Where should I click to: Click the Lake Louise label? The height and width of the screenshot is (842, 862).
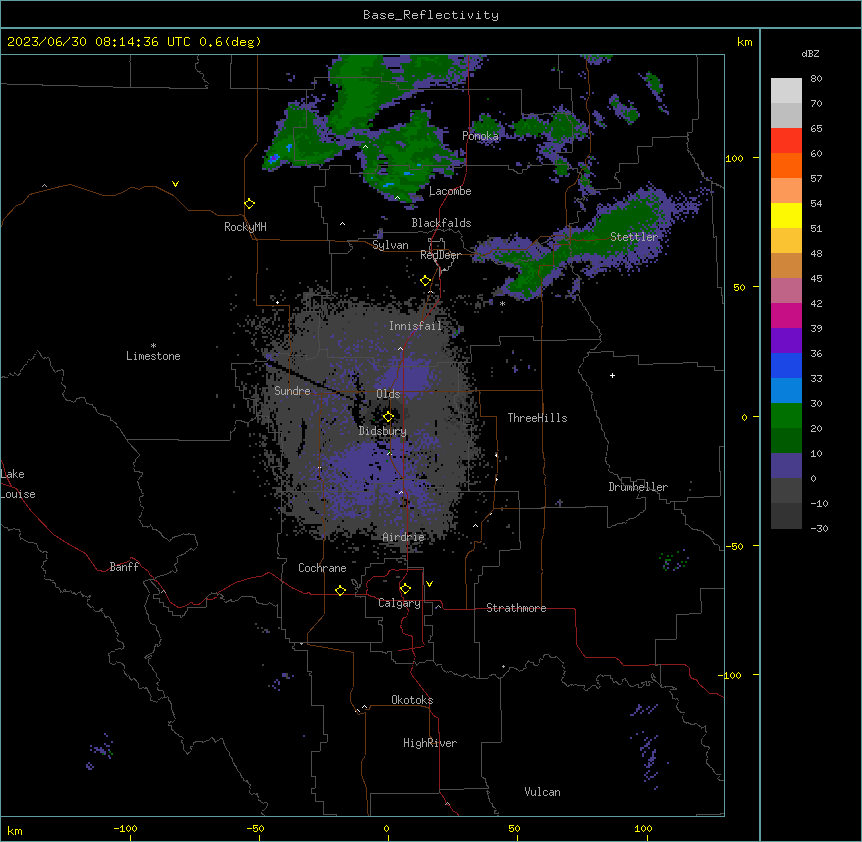(x=18, y=484)
